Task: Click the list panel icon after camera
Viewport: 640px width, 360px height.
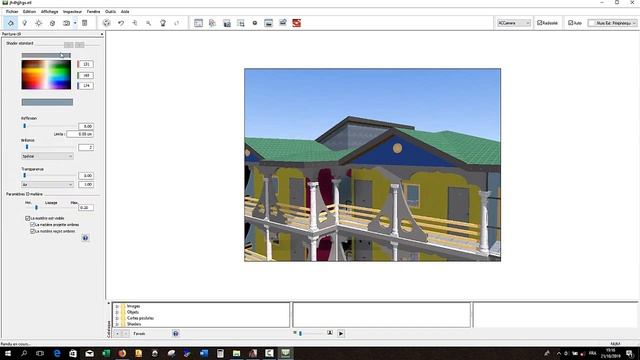Action: [x=84, y=23]
